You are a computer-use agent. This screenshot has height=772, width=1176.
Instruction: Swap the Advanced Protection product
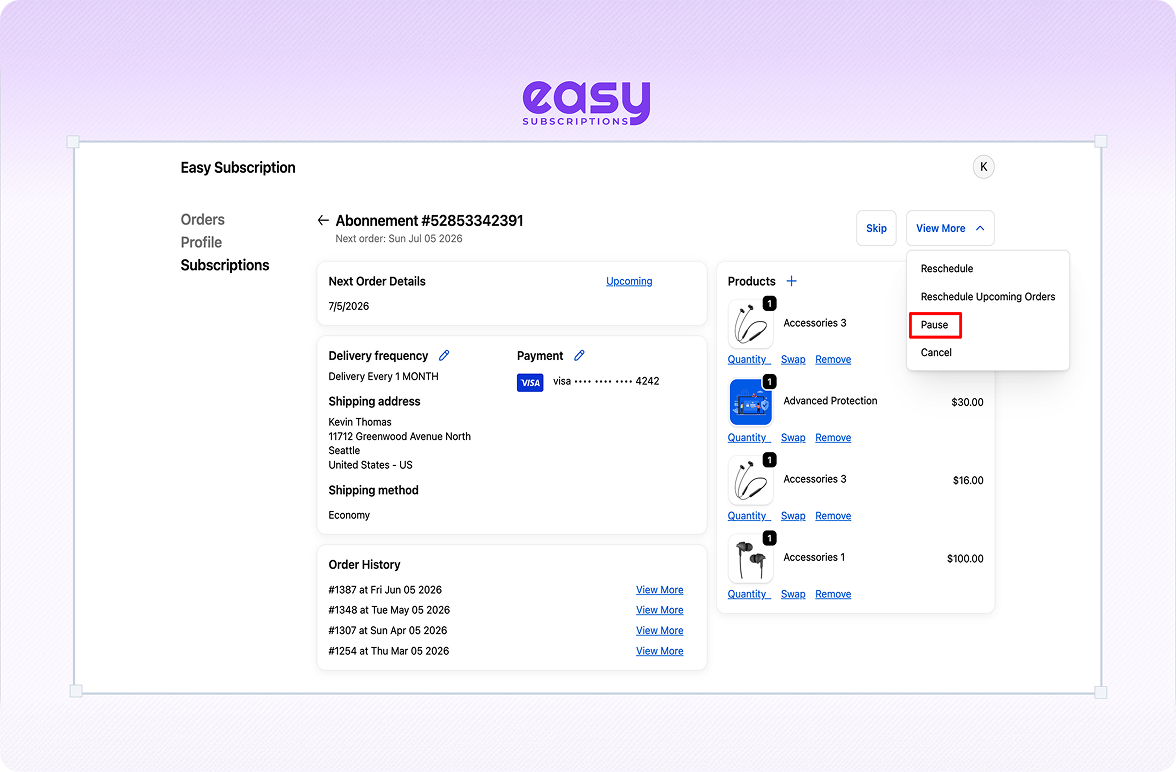point(793,437)
